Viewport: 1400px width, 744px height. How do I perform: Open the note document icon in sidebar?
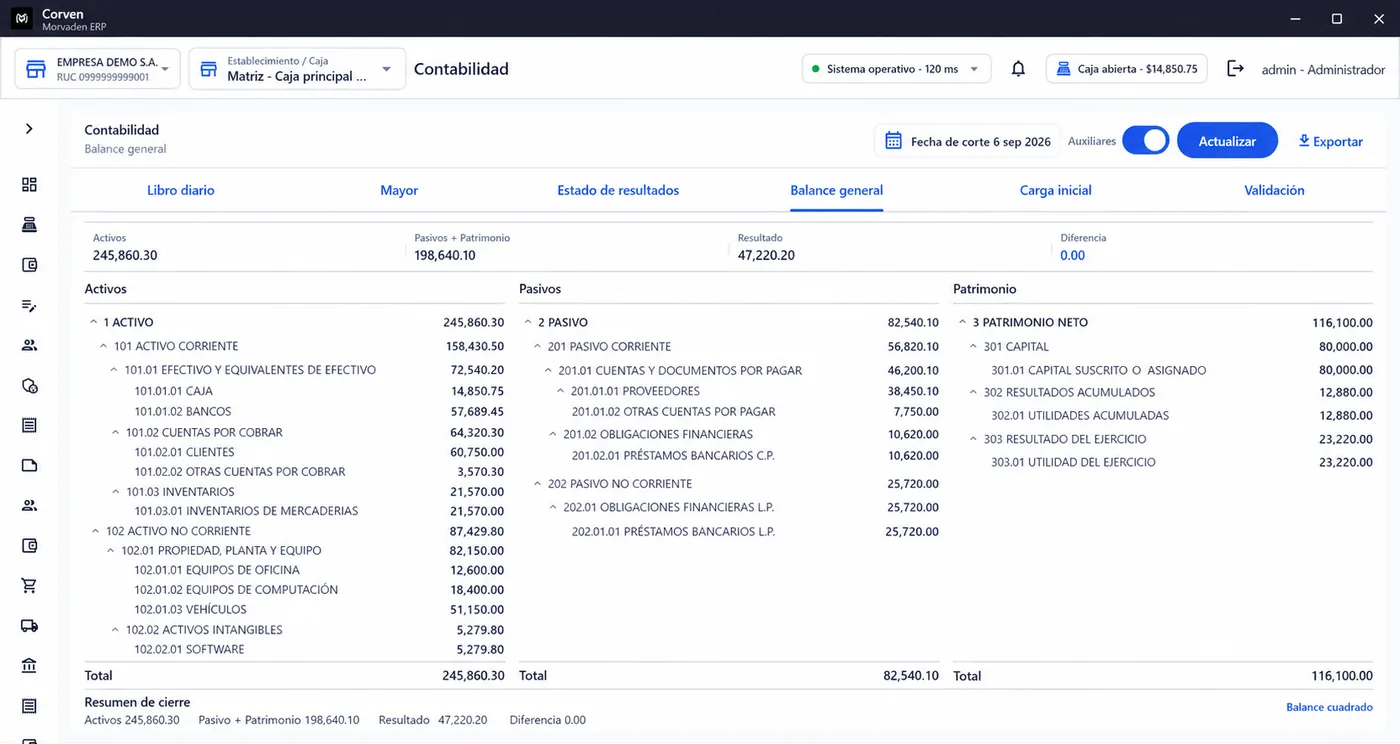click(x=29, y=465)
